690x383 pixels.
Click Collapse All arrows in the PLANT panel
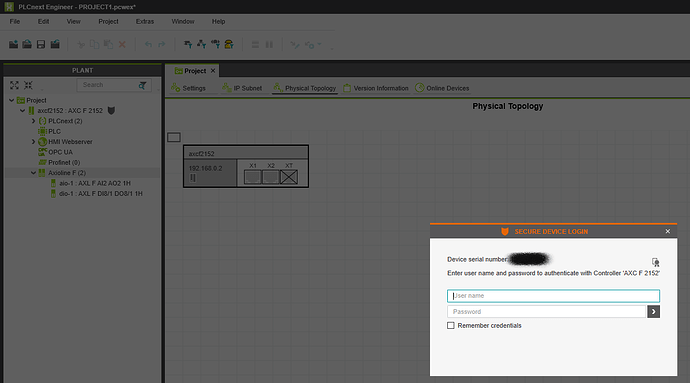coord(28,85)
